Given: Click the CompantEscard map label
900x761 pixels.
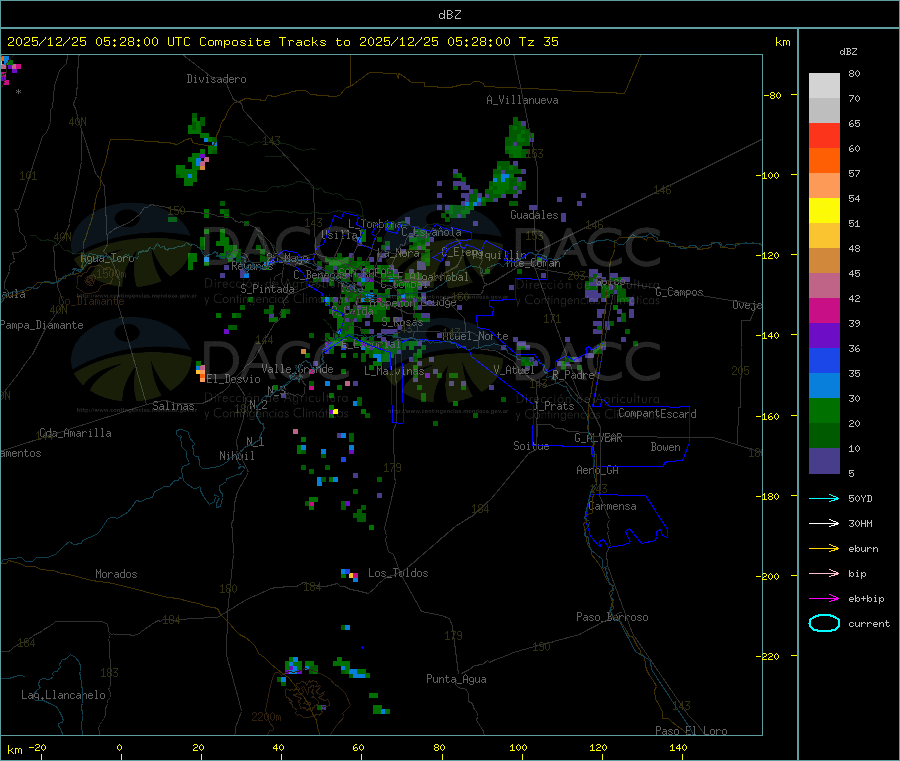Looking at the screenshot, I should click(657, 413).
